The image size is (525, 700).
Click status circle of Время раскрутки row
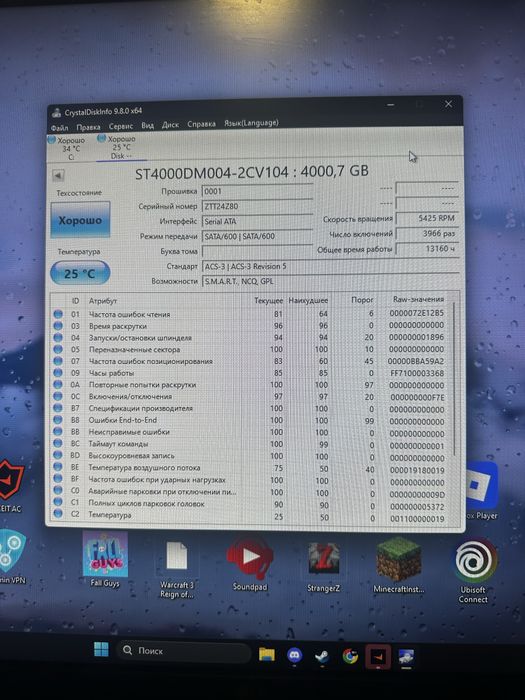pyautogui.click(x=58, y=326)
